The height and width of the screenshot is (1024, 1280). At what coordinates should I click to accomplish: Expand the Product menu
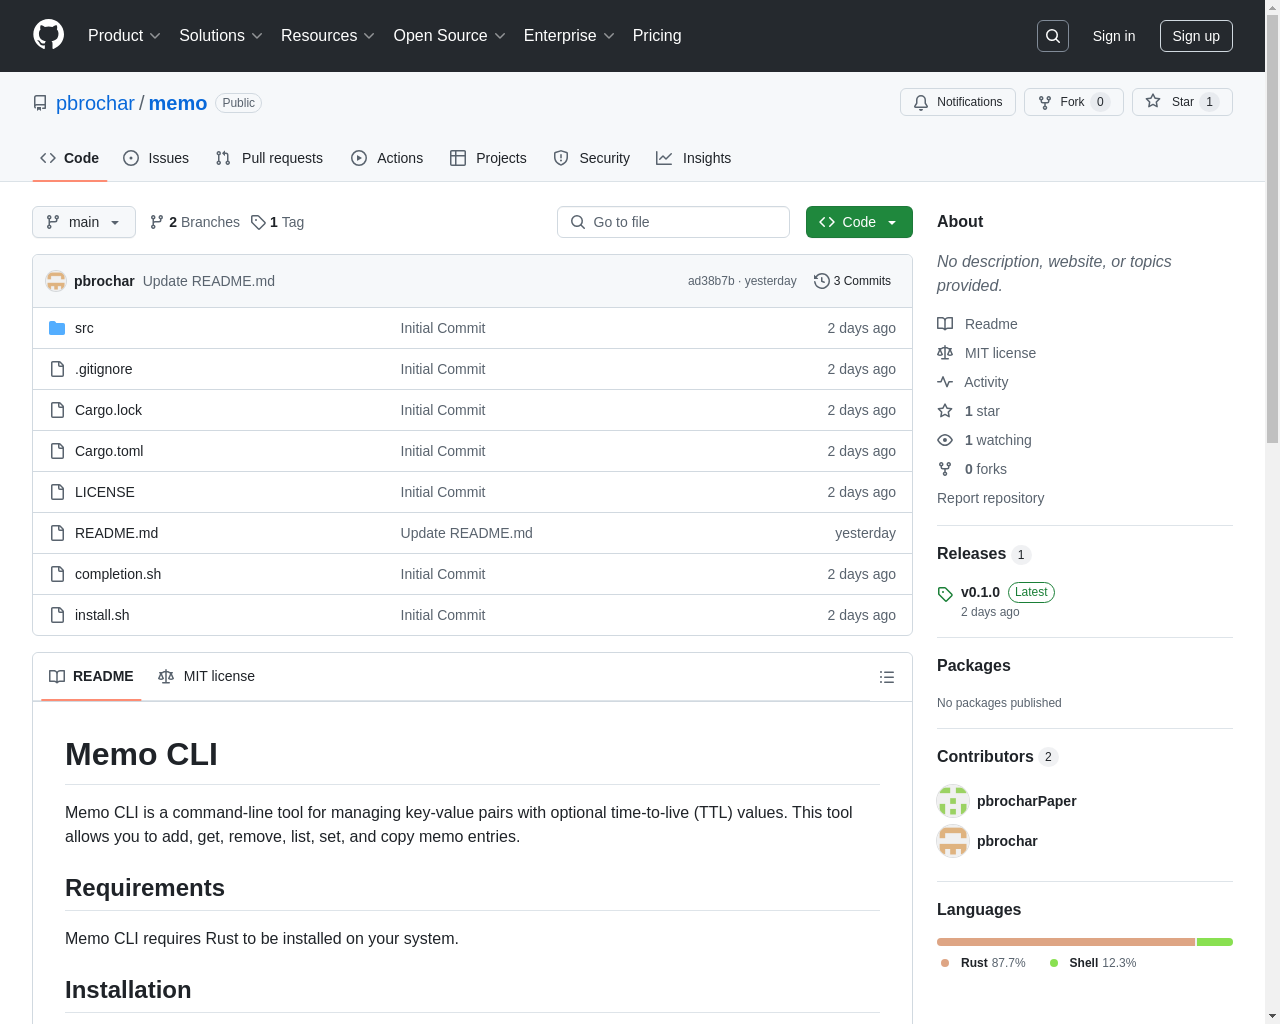124,36
